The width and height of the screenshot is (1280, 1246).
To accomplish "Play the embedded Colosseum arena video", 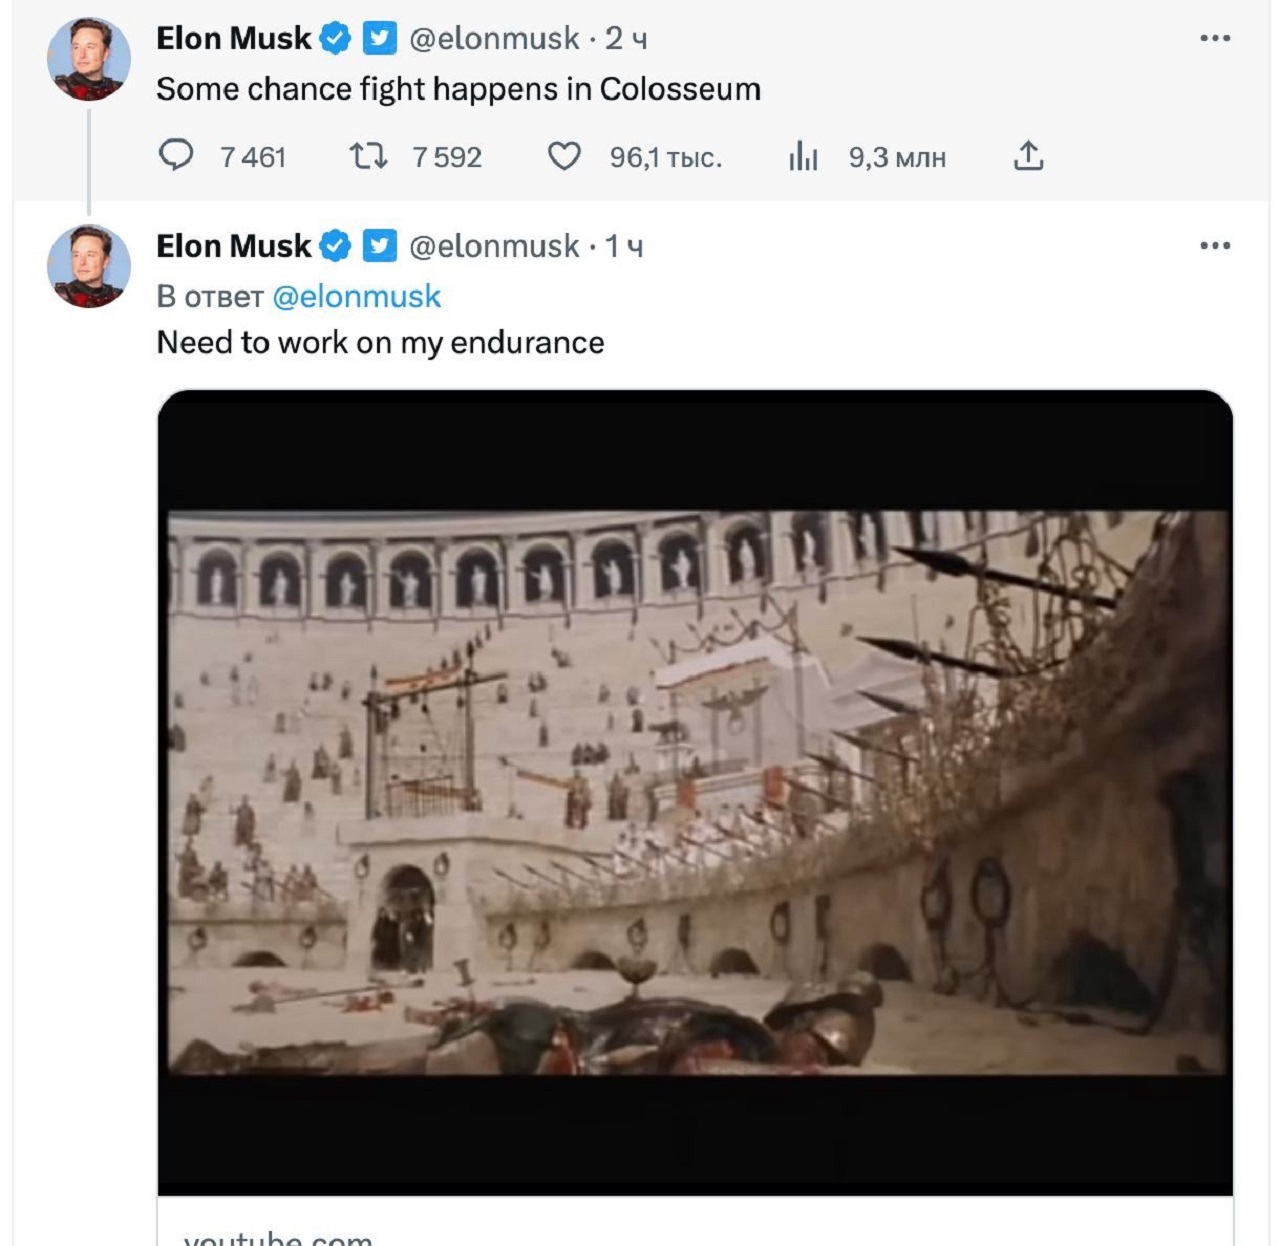I will (695, 792).
